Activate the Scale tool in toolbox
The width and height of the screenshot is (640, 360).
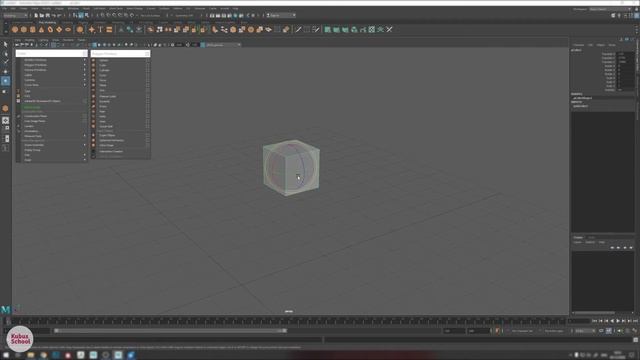pos(5,91)
